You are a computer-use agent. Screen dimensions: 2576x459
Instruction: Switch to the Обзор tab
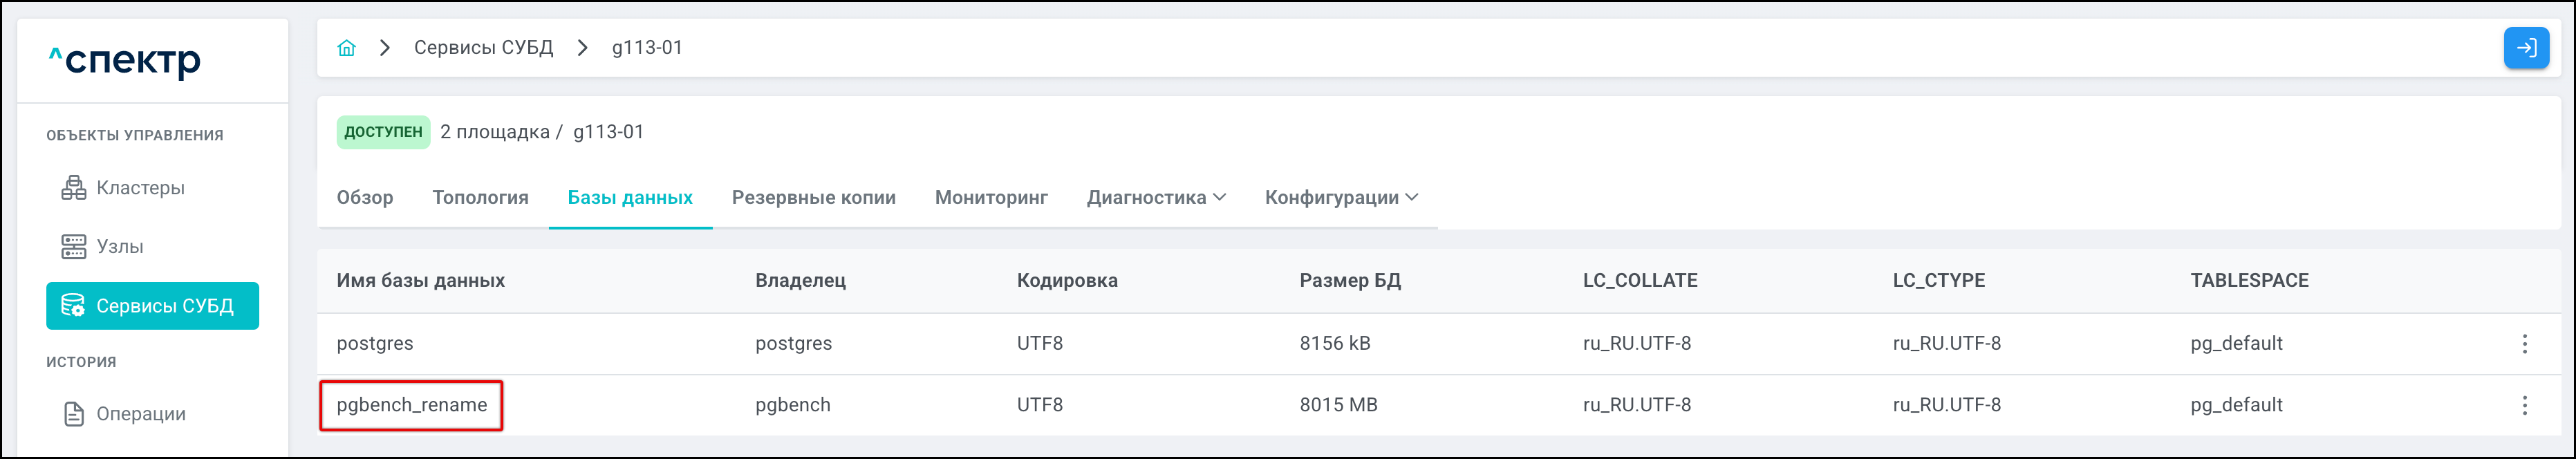365,198
